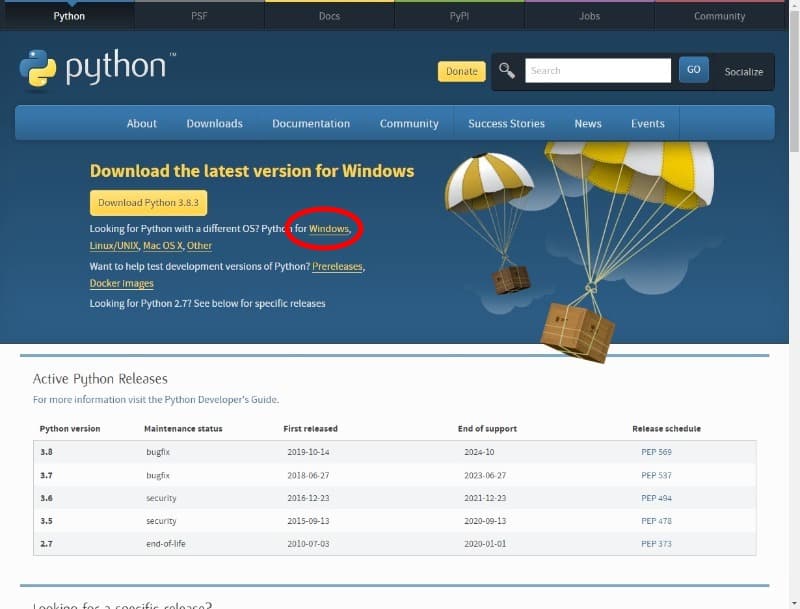Click the '2023-06-27' end of support date
This screenshot has height=609, width=800.
coord(485,475)
